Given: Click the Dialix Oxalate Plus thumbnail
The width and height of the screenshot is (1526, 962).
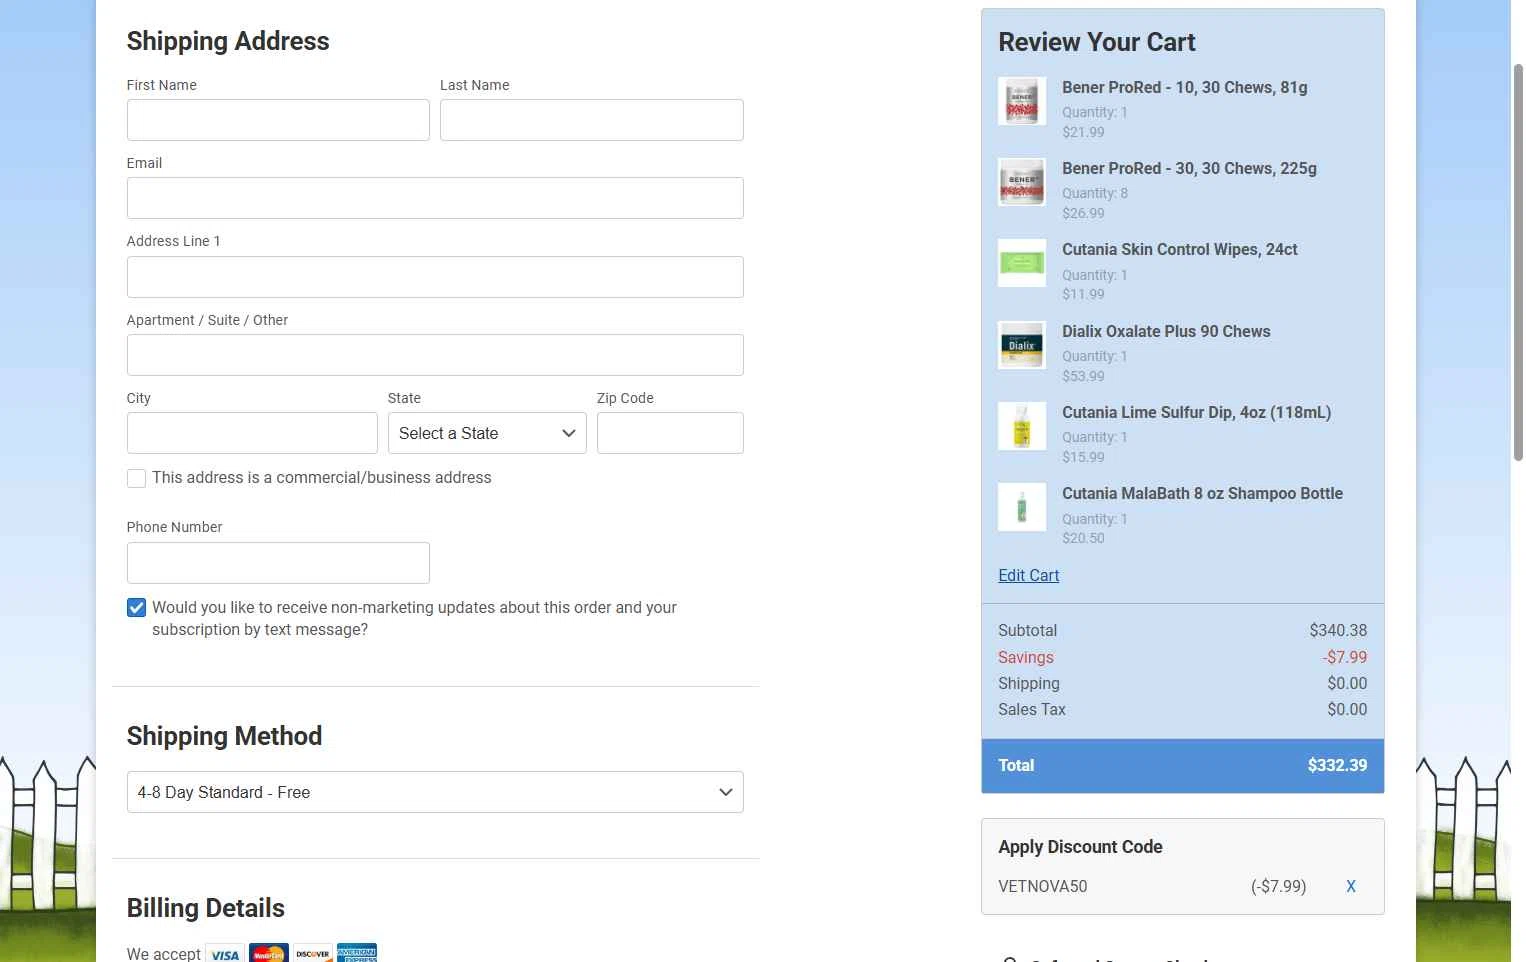Looking at the screenshot, I should click(1022, 345).
